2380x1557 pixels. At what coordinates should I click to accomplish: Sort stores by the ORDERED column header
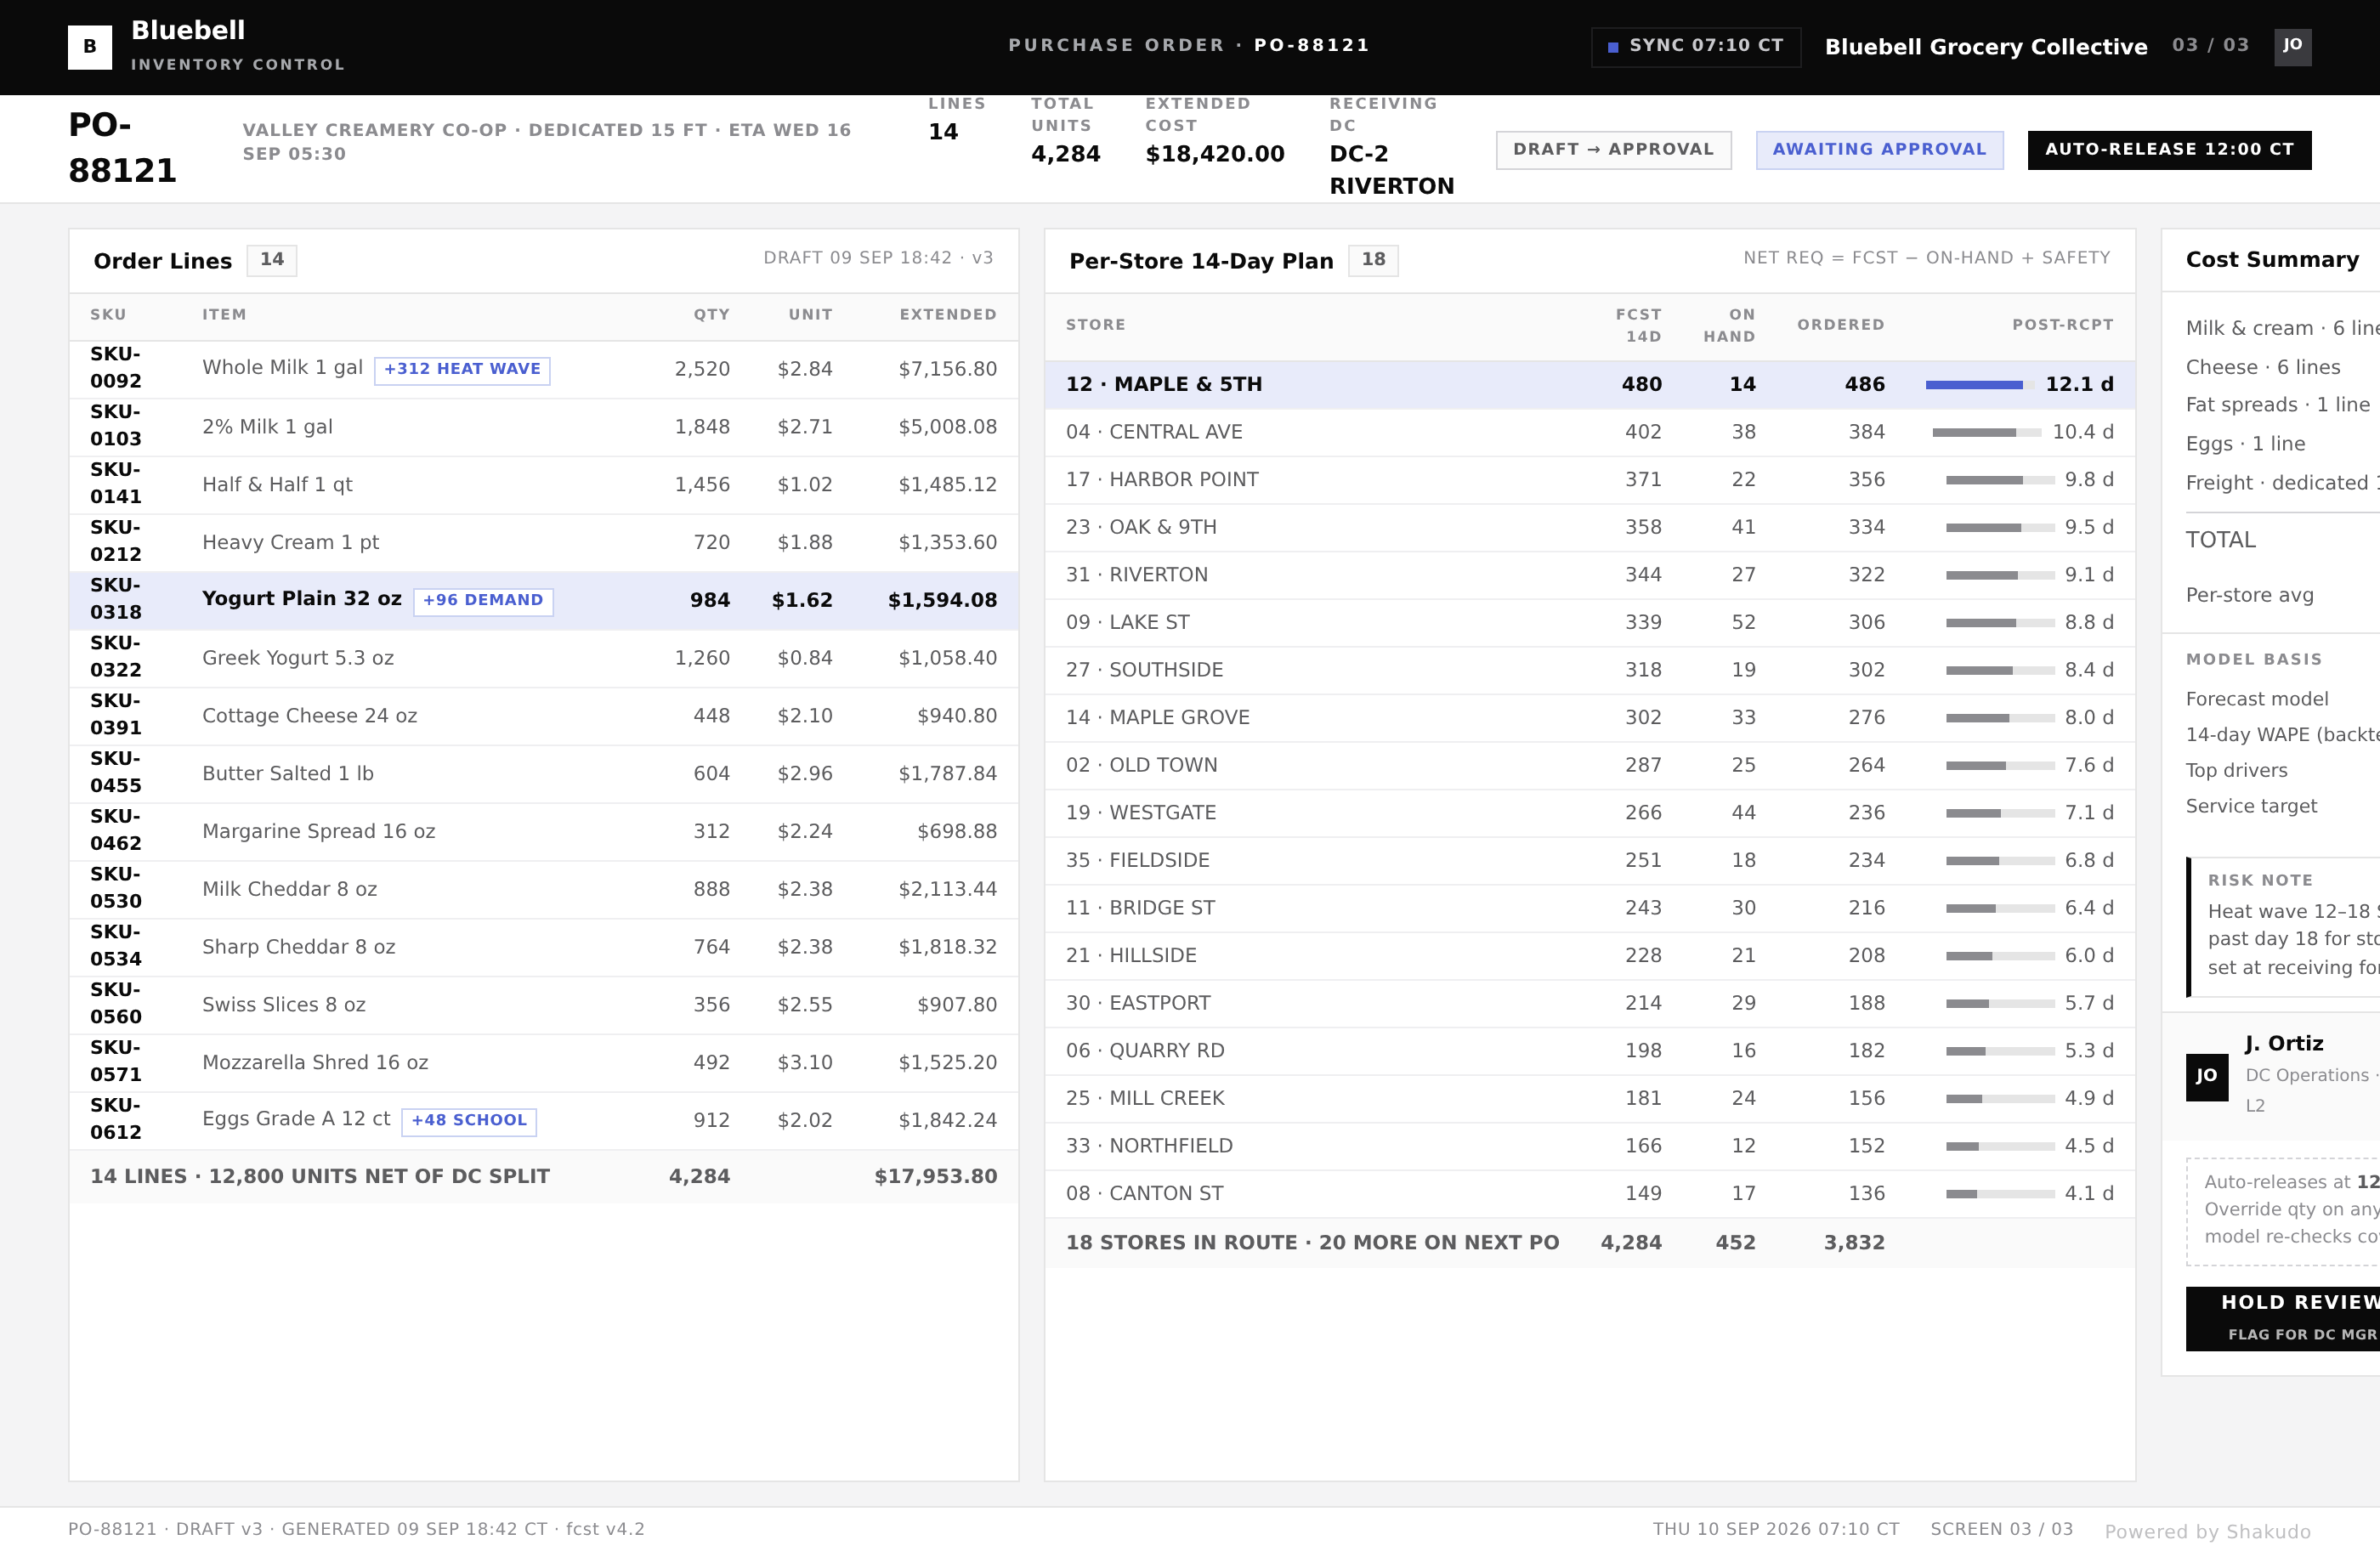tap(1840, 325)
